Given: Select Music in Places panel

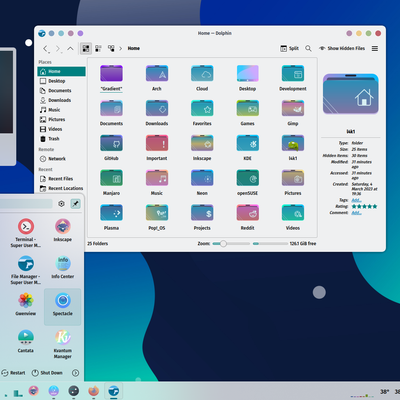Looking at the screenshot, I should pos(61,110).
